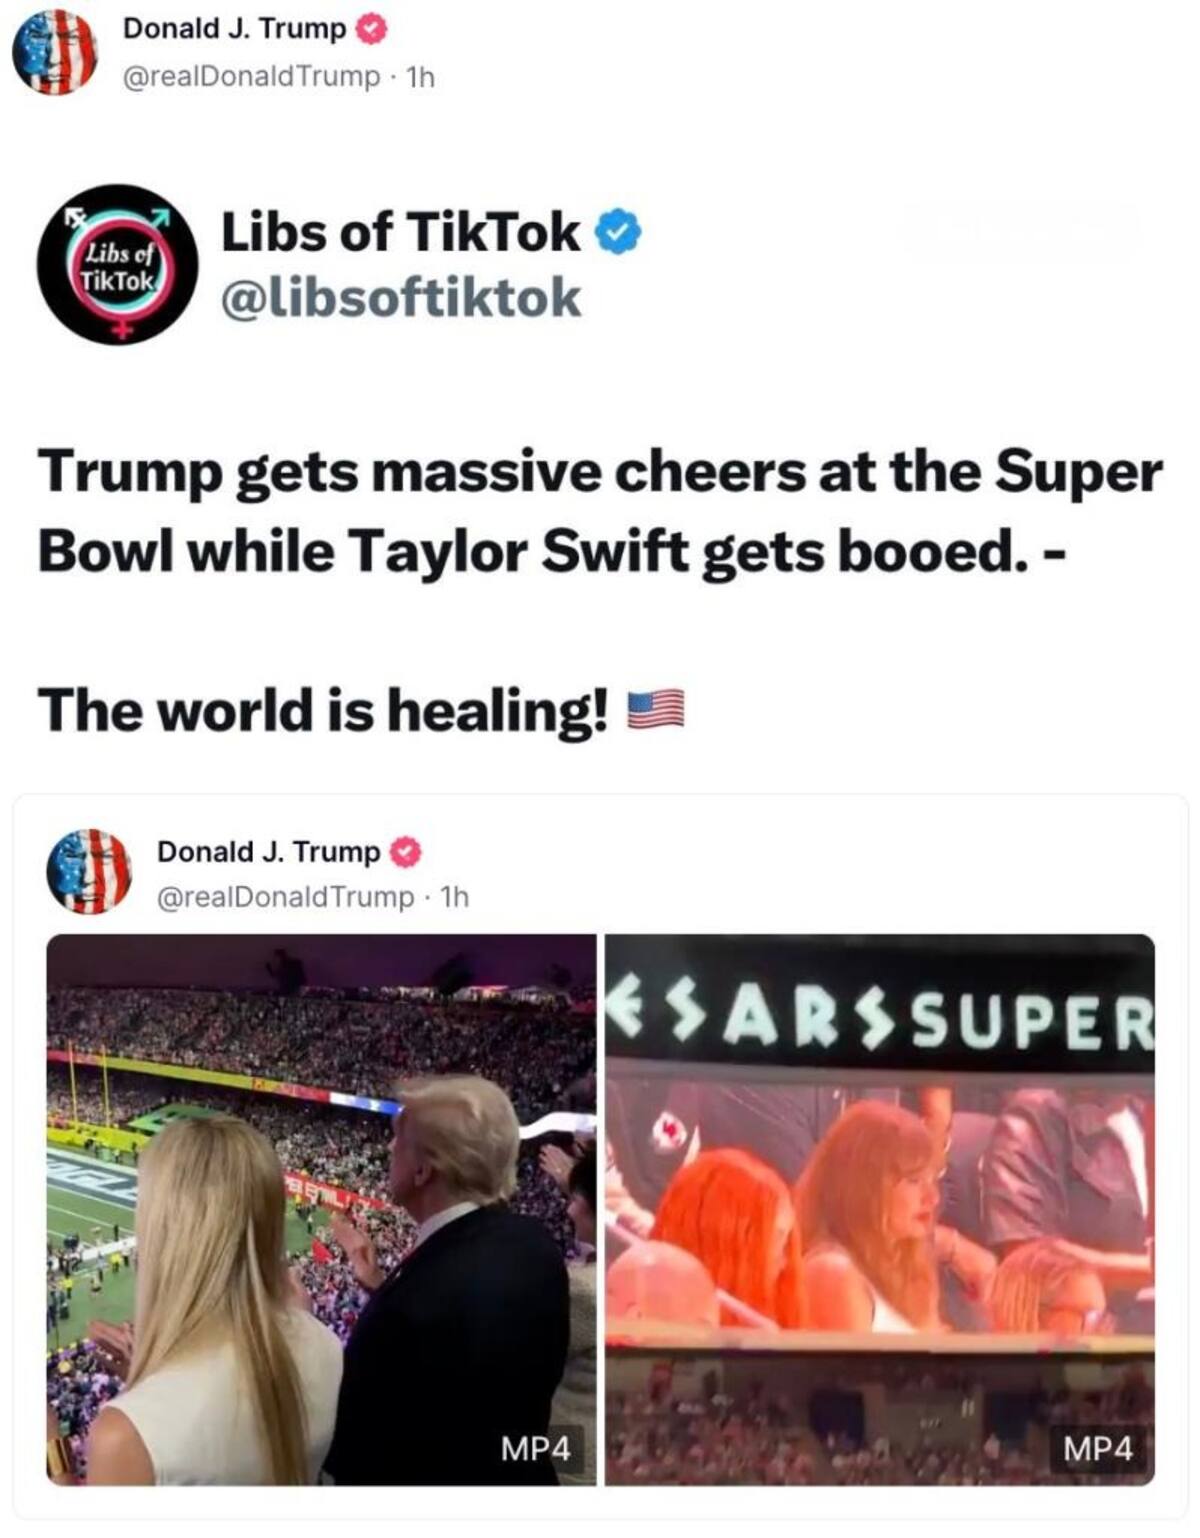Click the Libs of TikTok profile logo
The width and height of the screenshot is (1200, 1538).
coord(118,264)
